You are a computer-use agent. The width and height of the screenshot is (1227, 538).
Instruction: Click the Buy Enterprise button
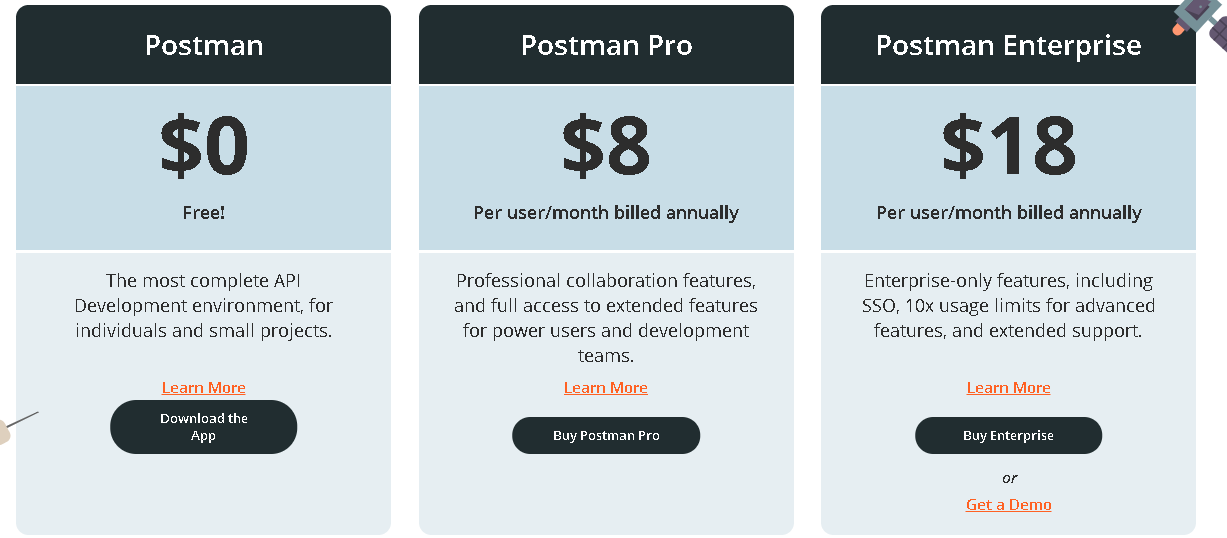[x=1008, y=436]
